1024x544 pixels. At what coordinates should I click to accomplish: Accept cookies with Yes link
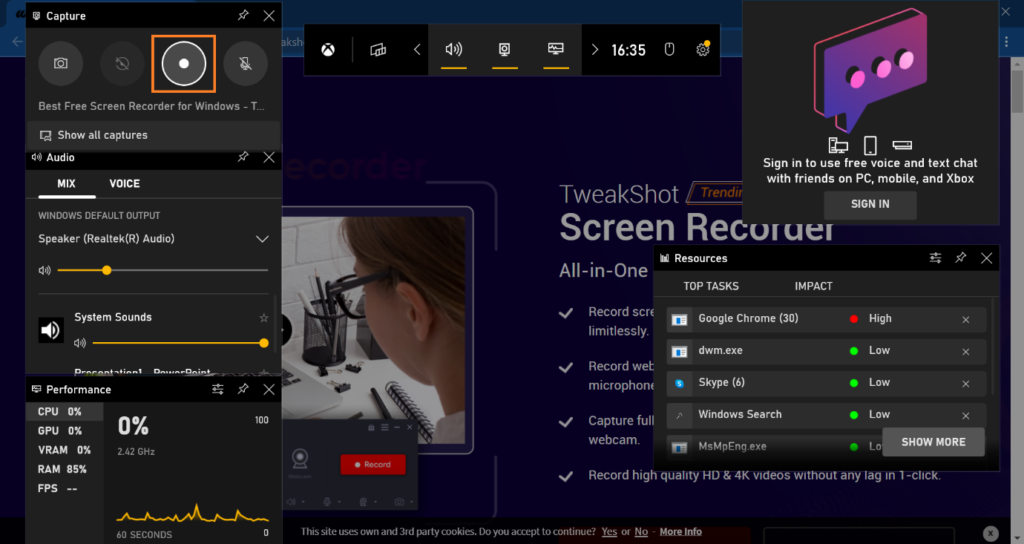pos(609,532)
